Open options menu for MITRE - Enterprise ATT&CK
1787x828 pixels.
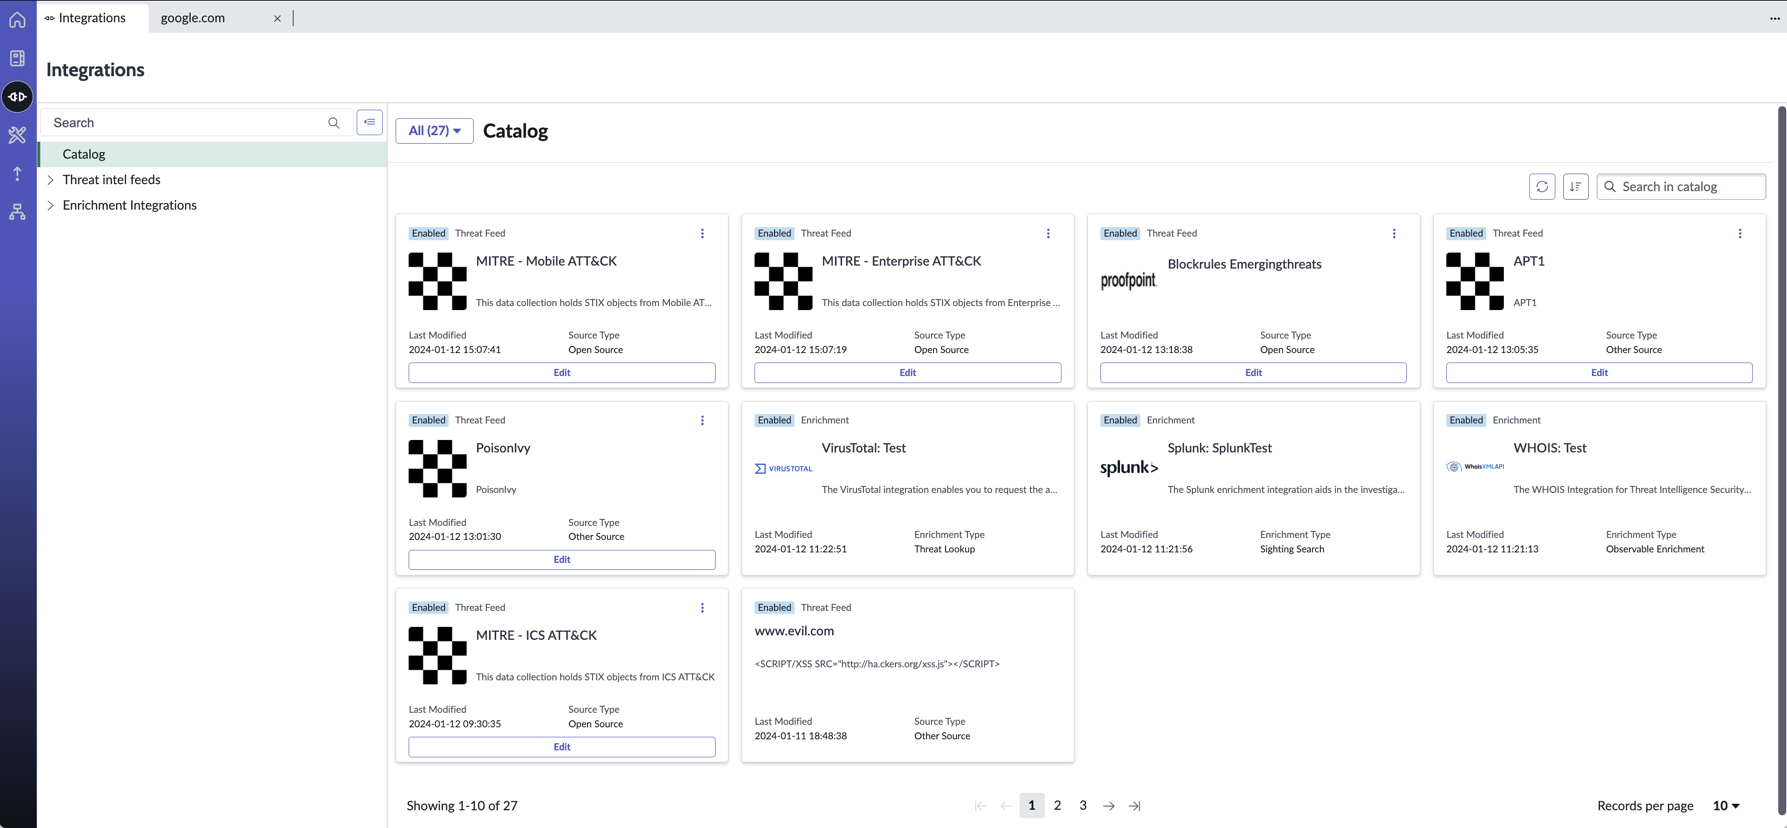1048,234
